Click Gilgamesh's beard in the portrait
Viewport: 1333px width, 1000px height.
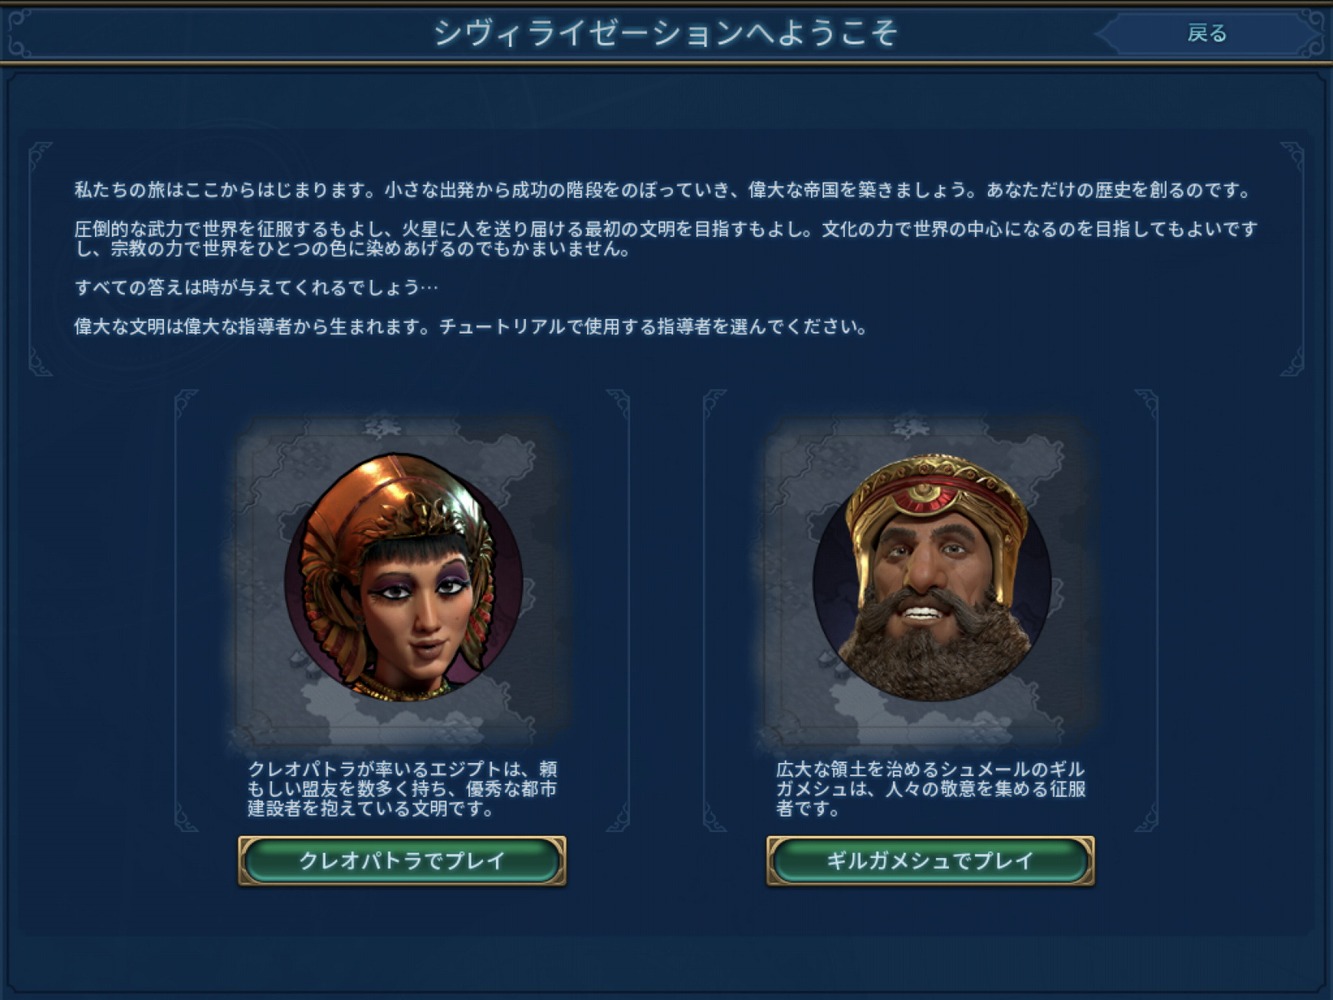pos(932,650)
